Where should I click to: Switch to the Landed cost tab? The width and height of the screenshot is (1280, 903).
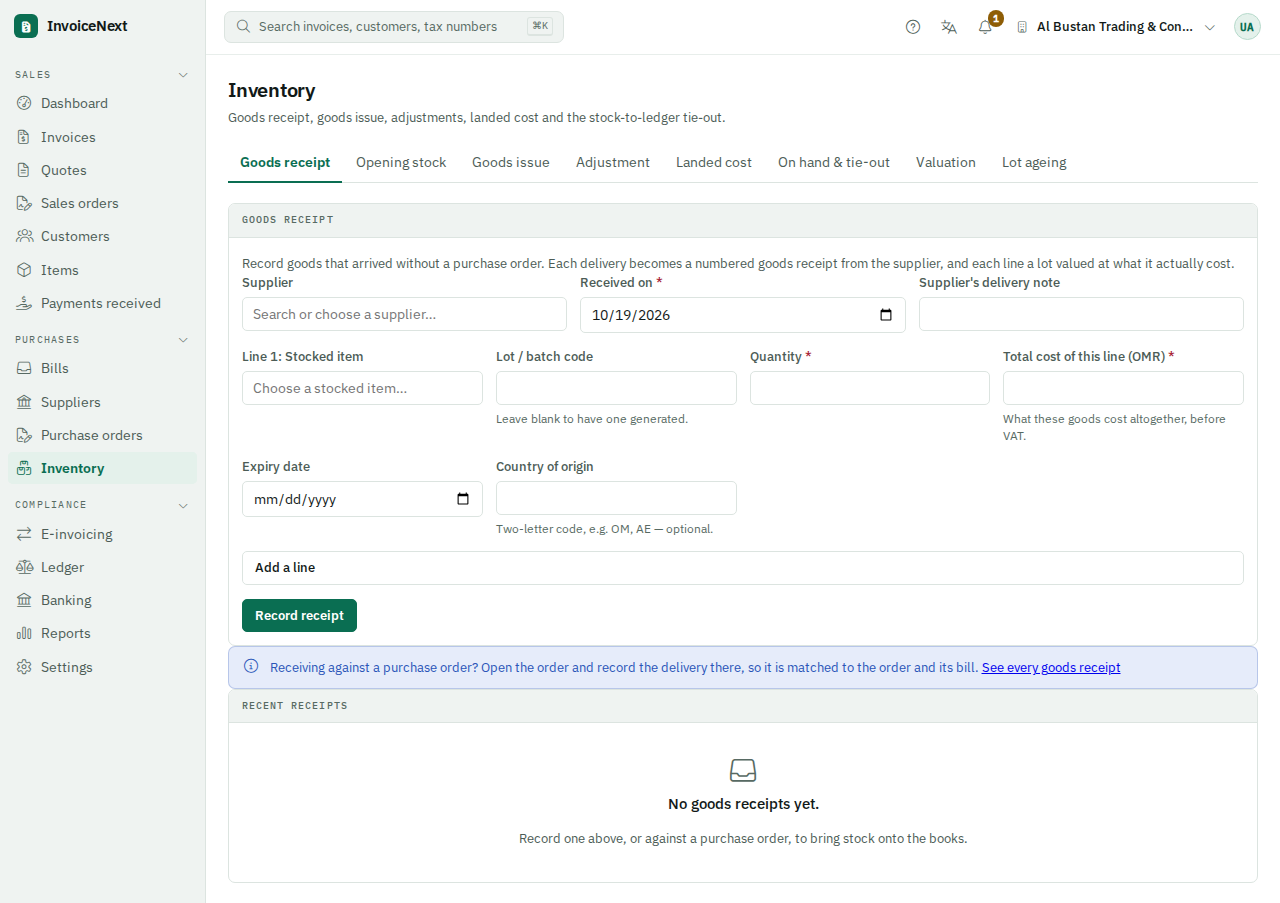(x=714, y=162)
